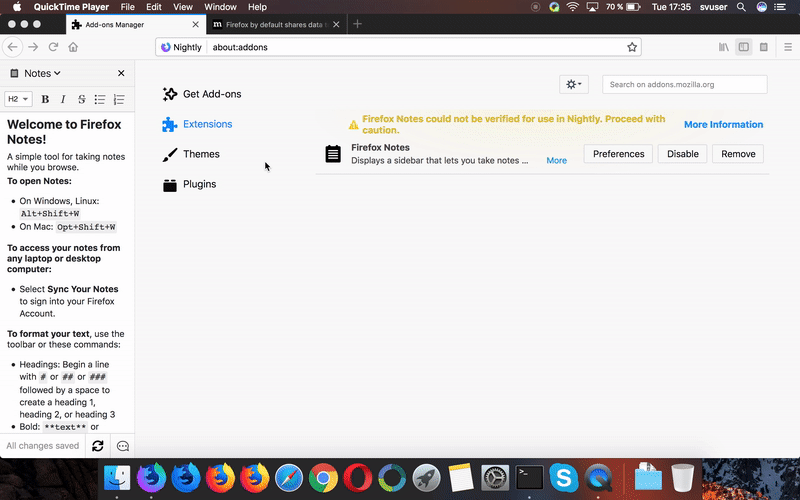Toggle italic formatting in Notes toolbar
Image resolution: width=800 pixels, height=500 pixels.
[63, 99]
